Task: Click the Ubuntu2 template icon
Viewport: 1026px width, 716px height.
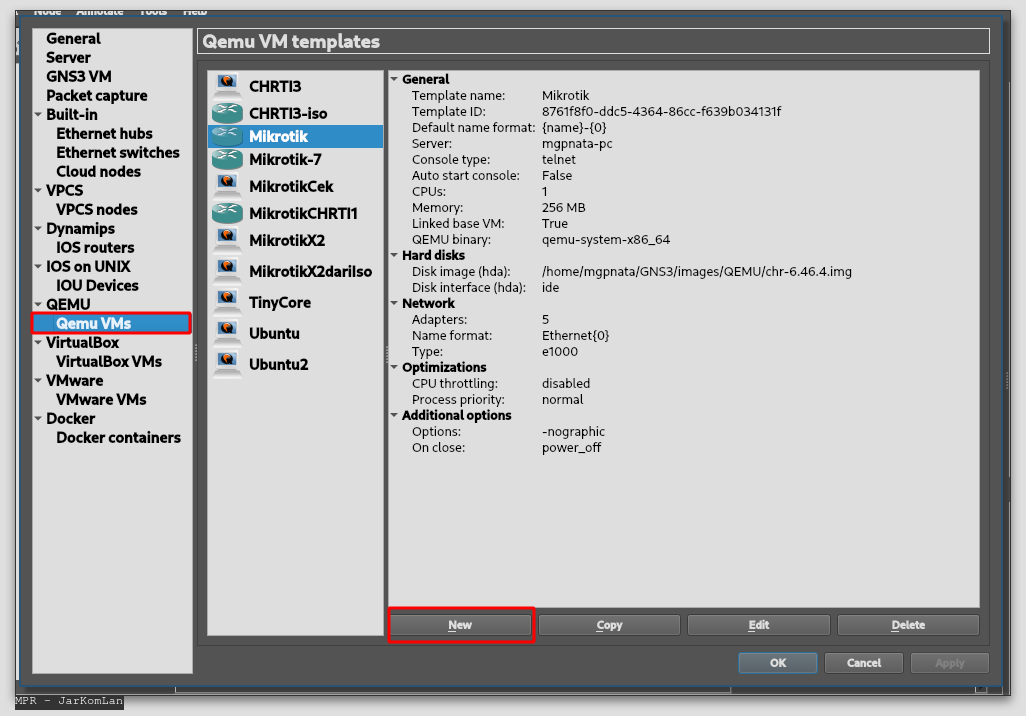Action: tap(227, 364)
